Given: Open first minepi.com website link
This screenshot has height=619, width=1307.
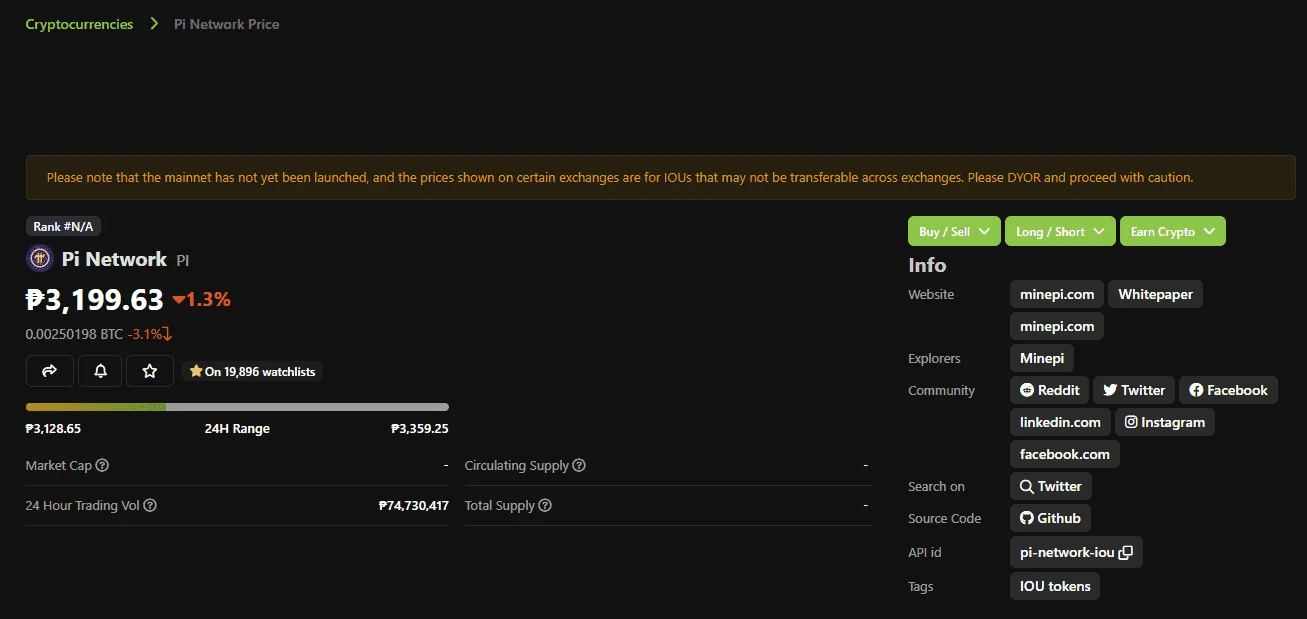Looking at the screenshot, I should 1057,294.
